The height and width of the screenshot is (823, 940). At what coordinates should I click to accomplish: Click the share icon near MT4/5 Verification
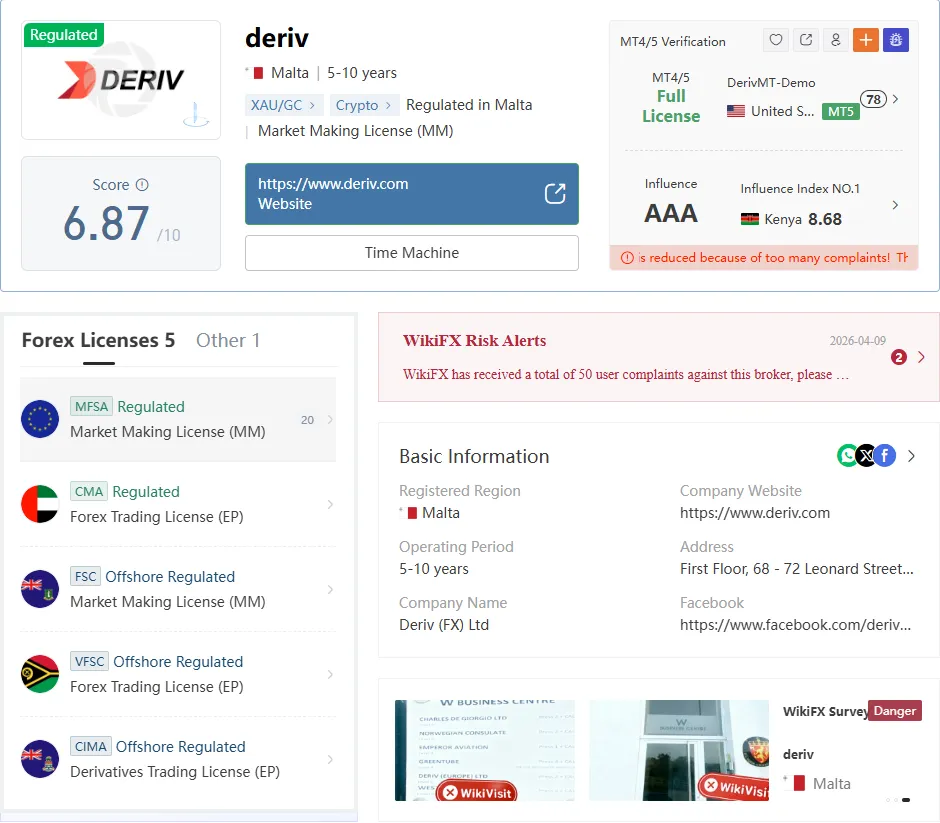coord(806,40)
